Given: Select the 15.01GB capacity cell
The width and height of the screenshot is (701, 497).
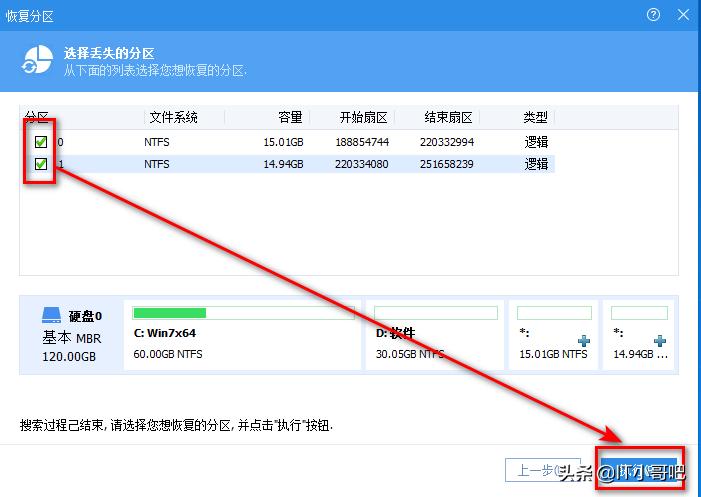Looking at the screenshot, I should (283, 142).
